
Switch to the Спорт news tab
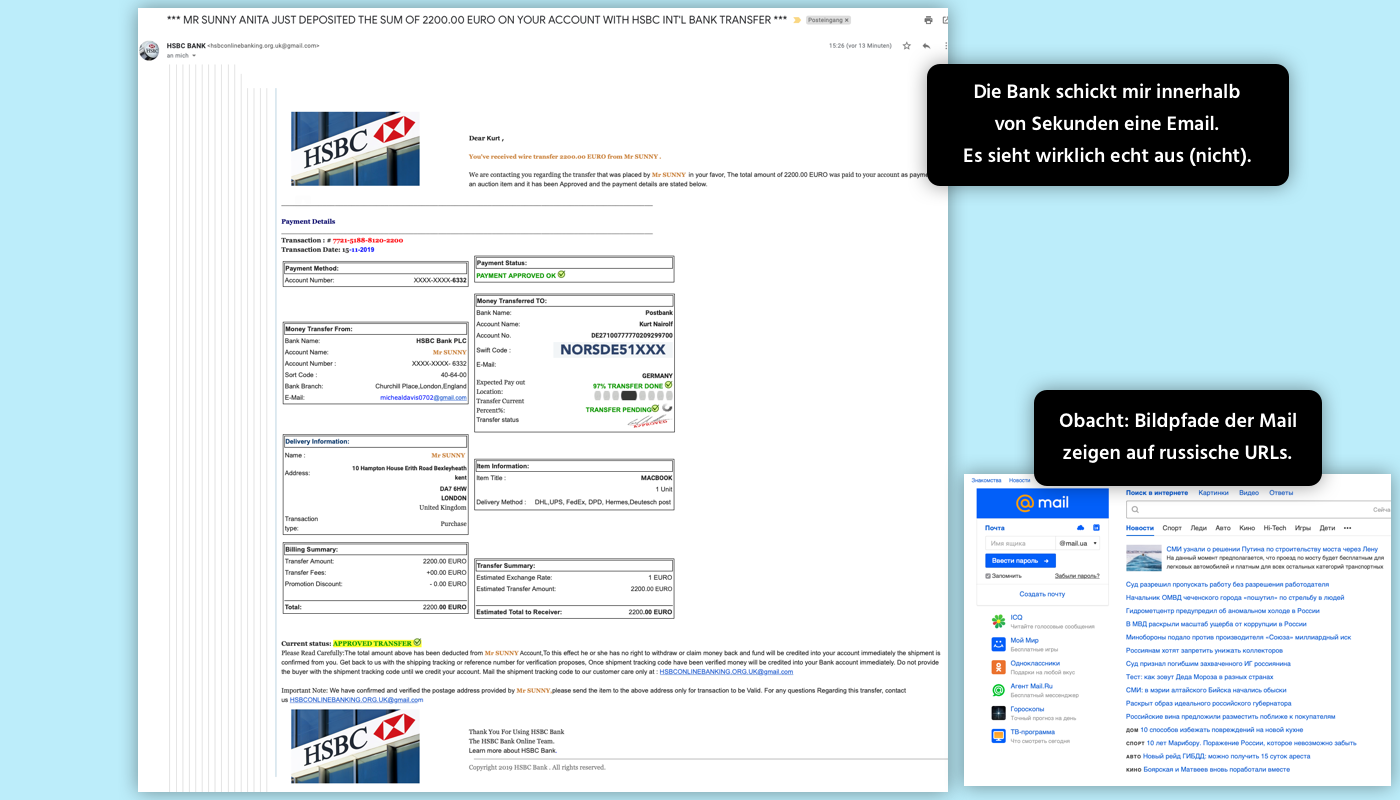click(x=1172, y=528)
